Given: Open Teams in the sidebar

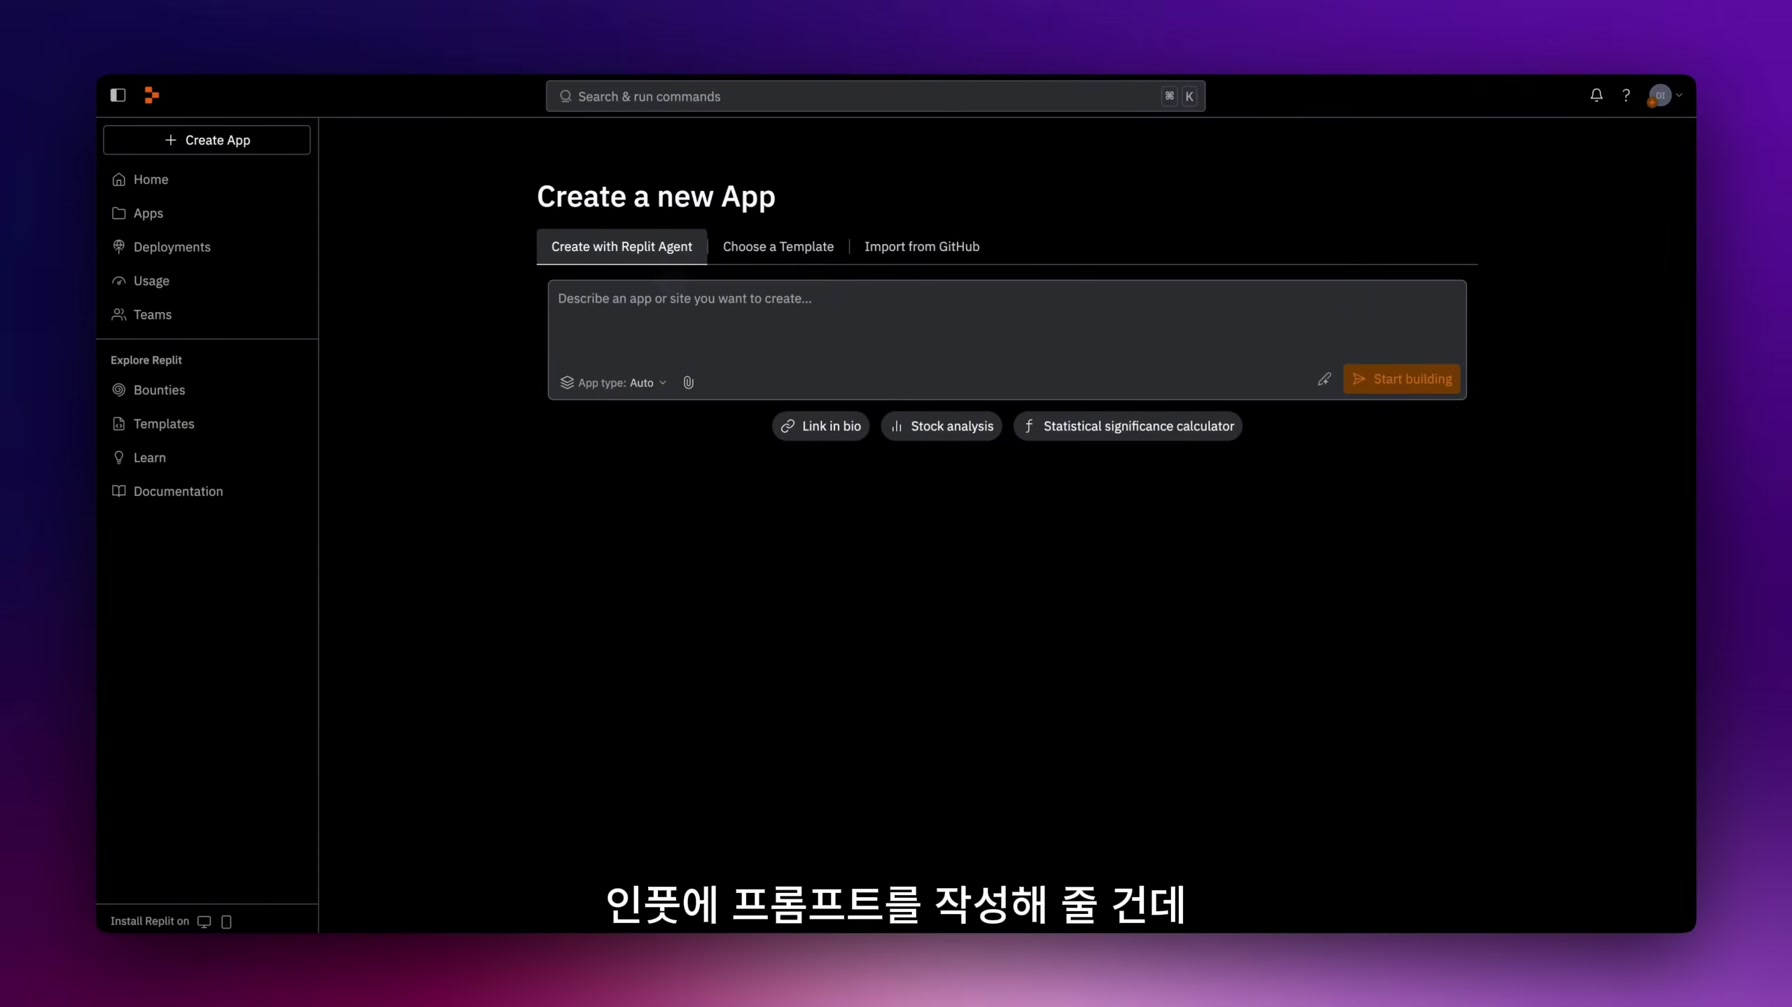Looking at the screenshot, I should [x=207, y=315].
